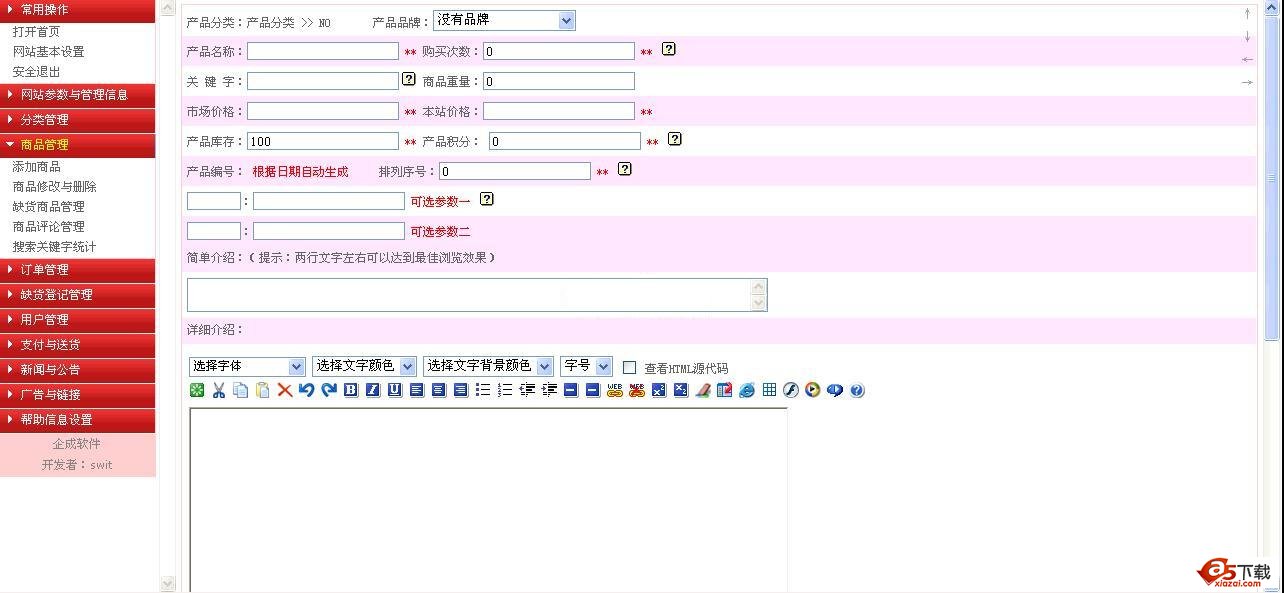Screen dimensions: 1284x593
Task: Open the 新闻与公告 sidebar menu
Action: pos(77,370)
